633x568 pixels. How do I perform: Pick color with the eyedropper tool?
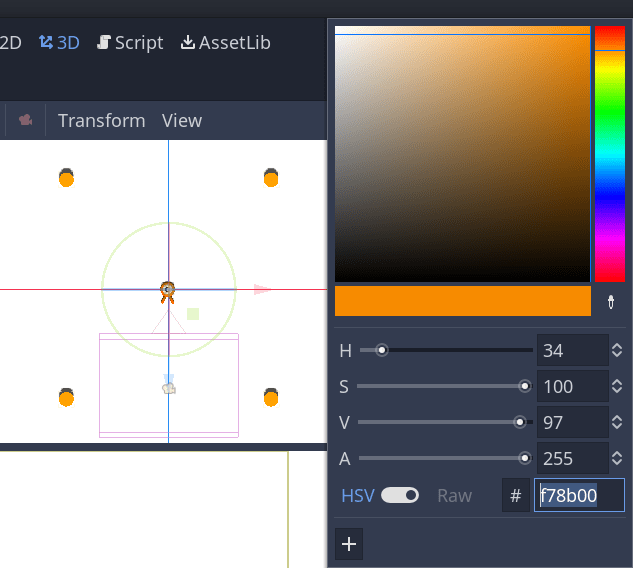(611, 301)
